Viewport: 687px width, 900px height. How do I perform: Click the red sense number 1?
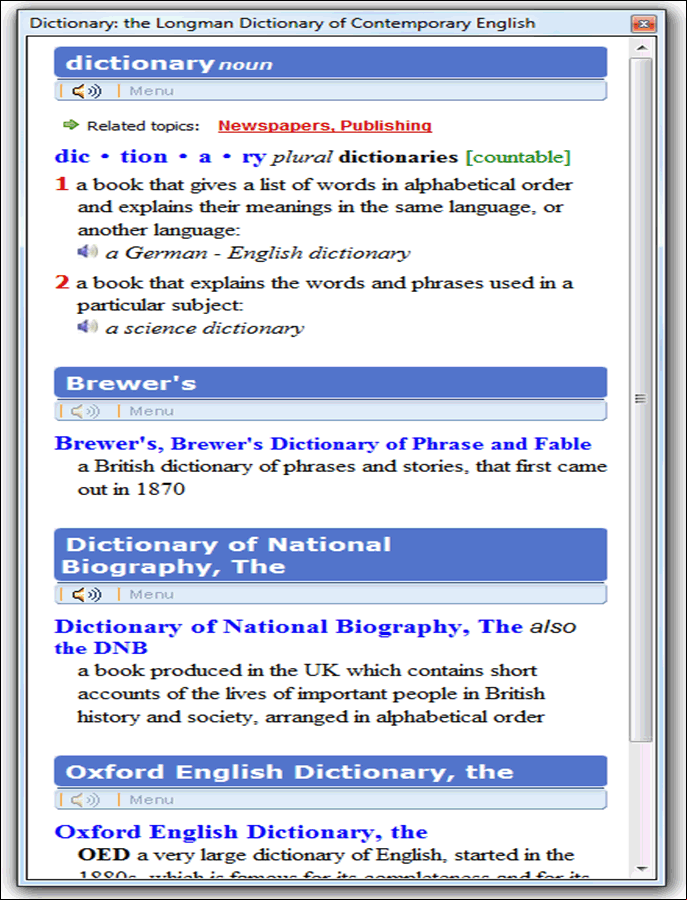coord(62,184)
